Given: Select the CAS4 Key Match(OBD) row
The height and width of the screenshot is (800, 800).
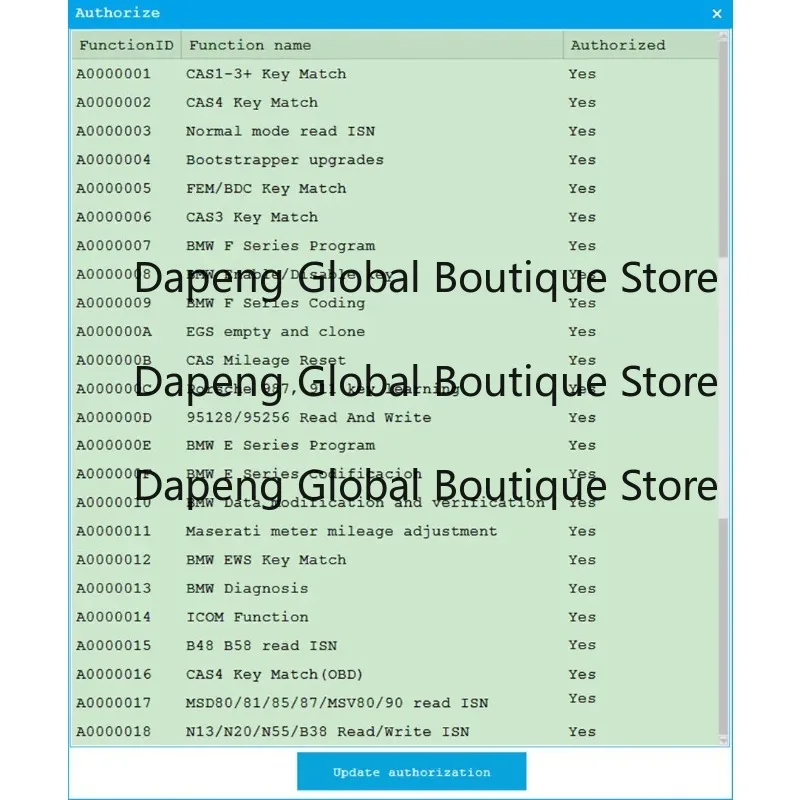Looking at the screenshot, I should [395, 674].
